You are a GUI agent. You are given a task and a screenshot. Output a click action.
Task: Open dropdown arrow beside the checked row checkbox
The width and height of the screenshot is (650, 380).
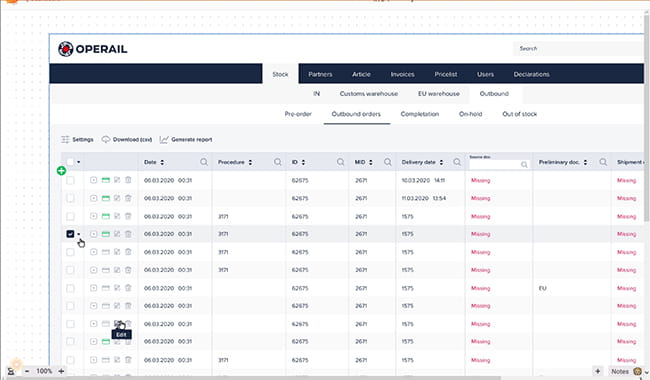[x=78, y=234]
